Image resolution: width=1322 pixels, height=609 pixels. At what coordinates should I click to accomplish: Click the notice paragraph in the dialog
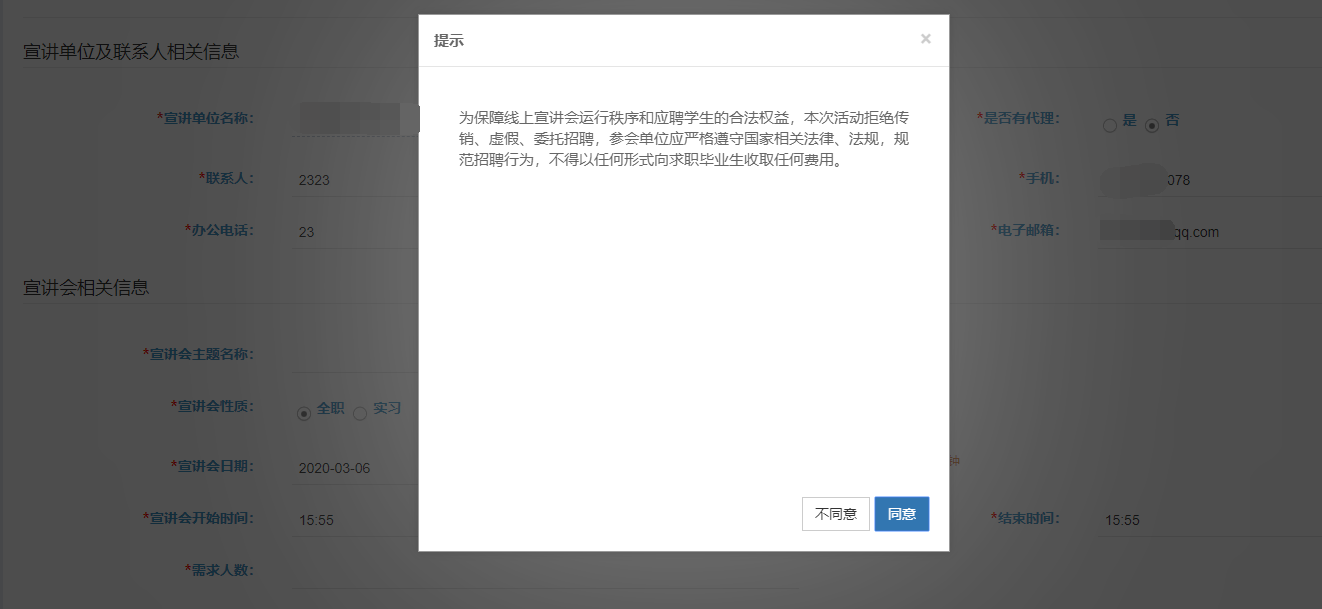click(x=683, y=138)
